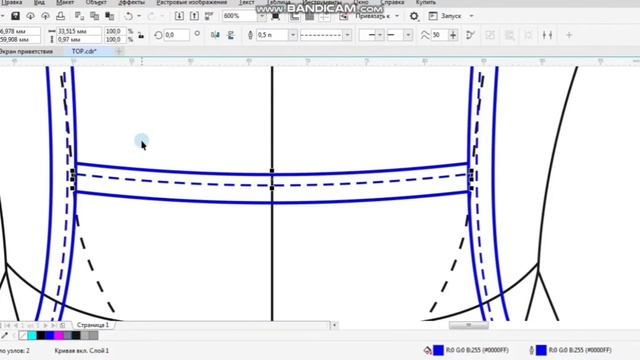Viewport: 640px width, 360px height.
Task: Switch to the TOP.cdr document tab
Action: coord(84,51)
